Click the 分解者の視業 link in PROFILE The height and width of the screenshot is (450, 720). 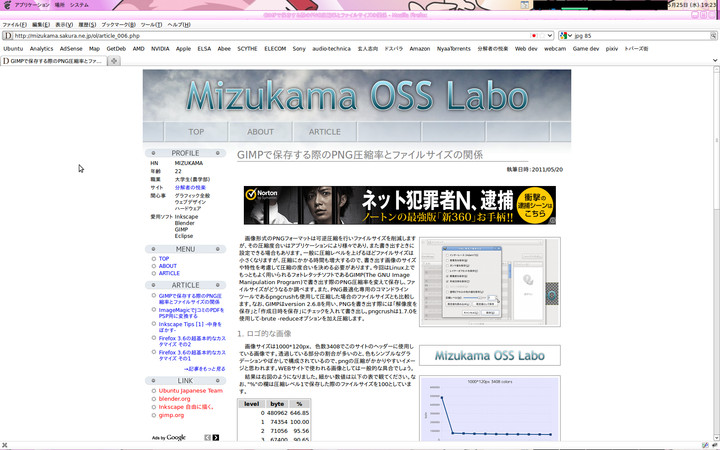click(190, 187)
